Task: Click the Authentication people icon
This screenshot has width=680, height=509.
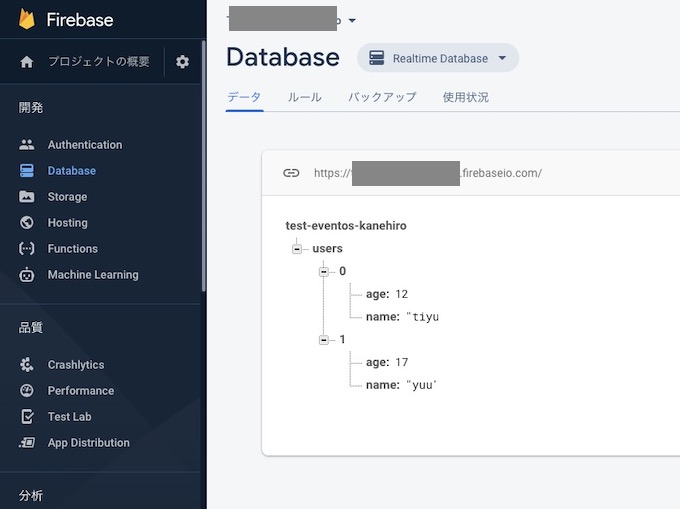Action: [x=26, y=145]
